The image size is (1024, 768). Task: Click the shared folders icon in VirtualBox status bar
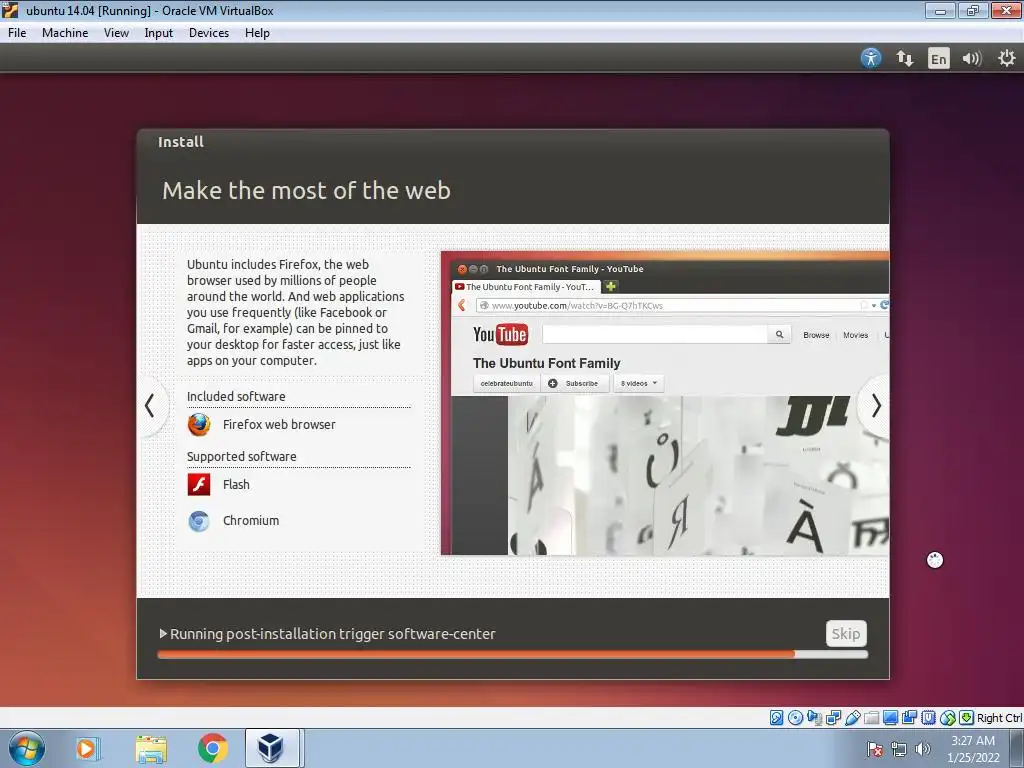coord(871,718)
